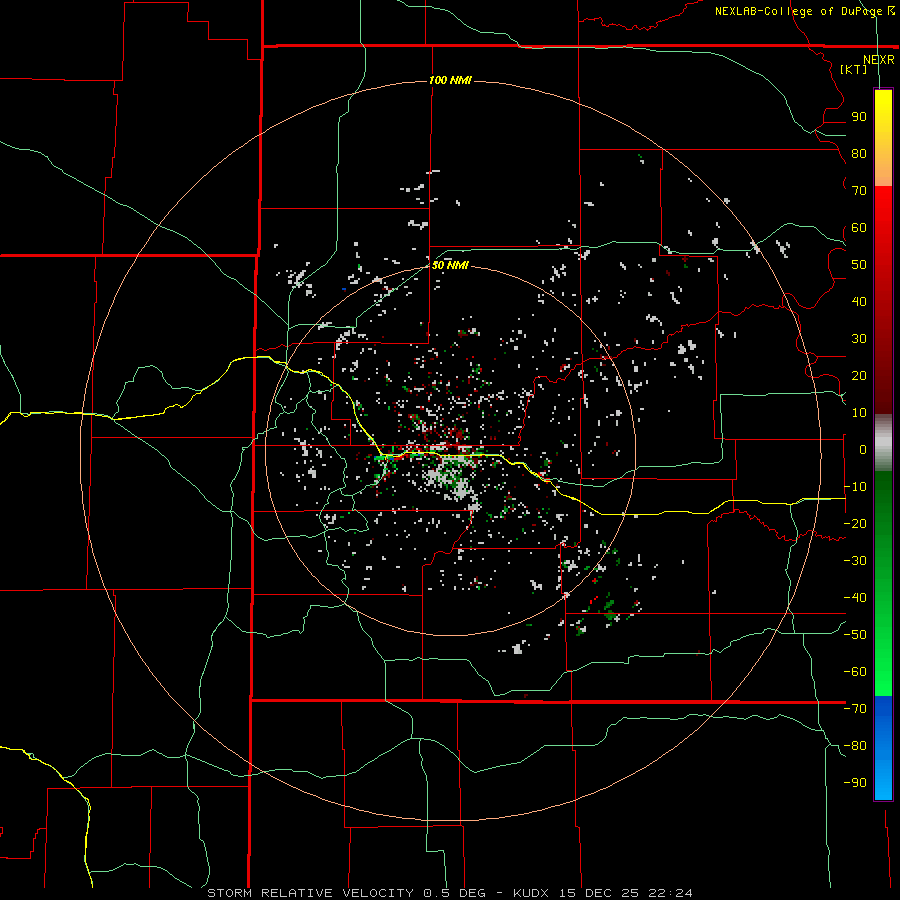
Task: Click the NEXR label above color scale
Action: tap(878, 60)
